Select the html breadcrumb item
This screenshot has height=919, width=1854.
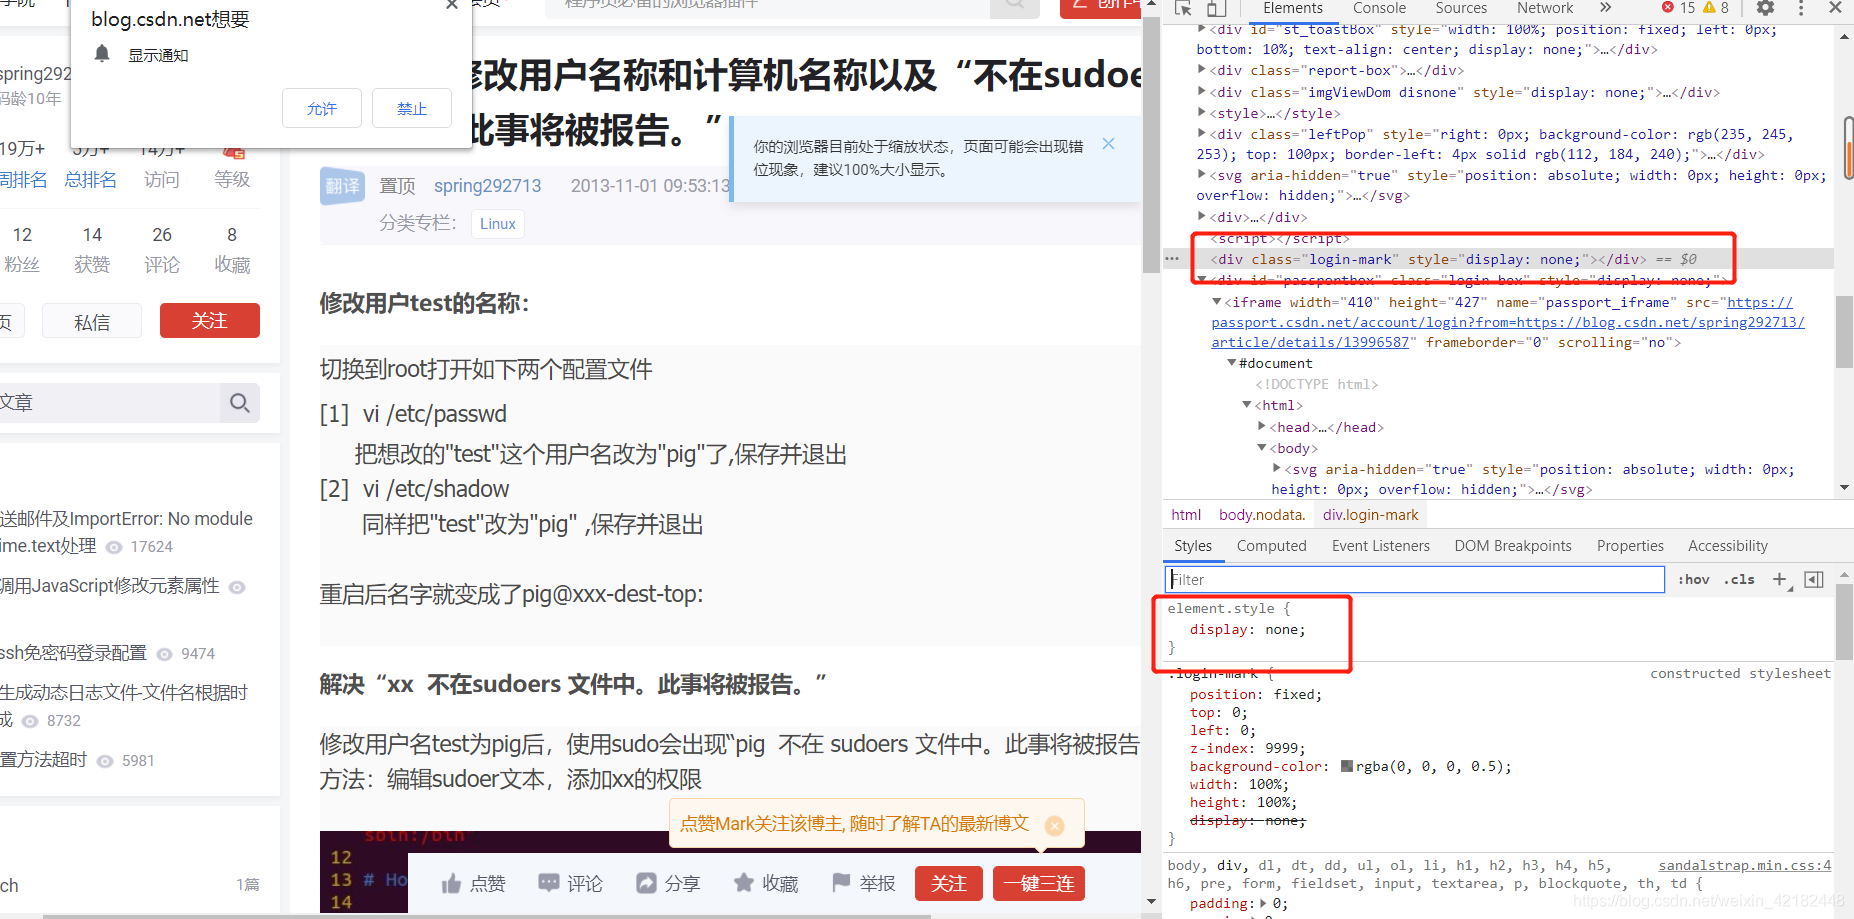(1186, 515)
